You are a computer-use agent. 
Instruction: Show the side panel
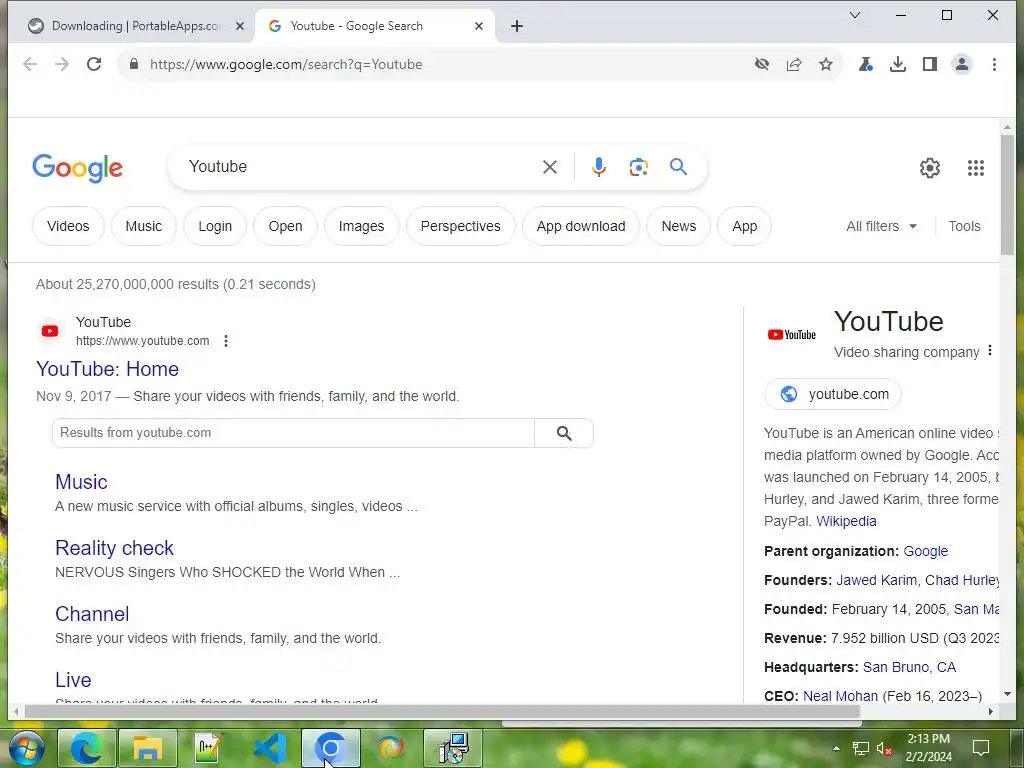[x=930, y=64]
